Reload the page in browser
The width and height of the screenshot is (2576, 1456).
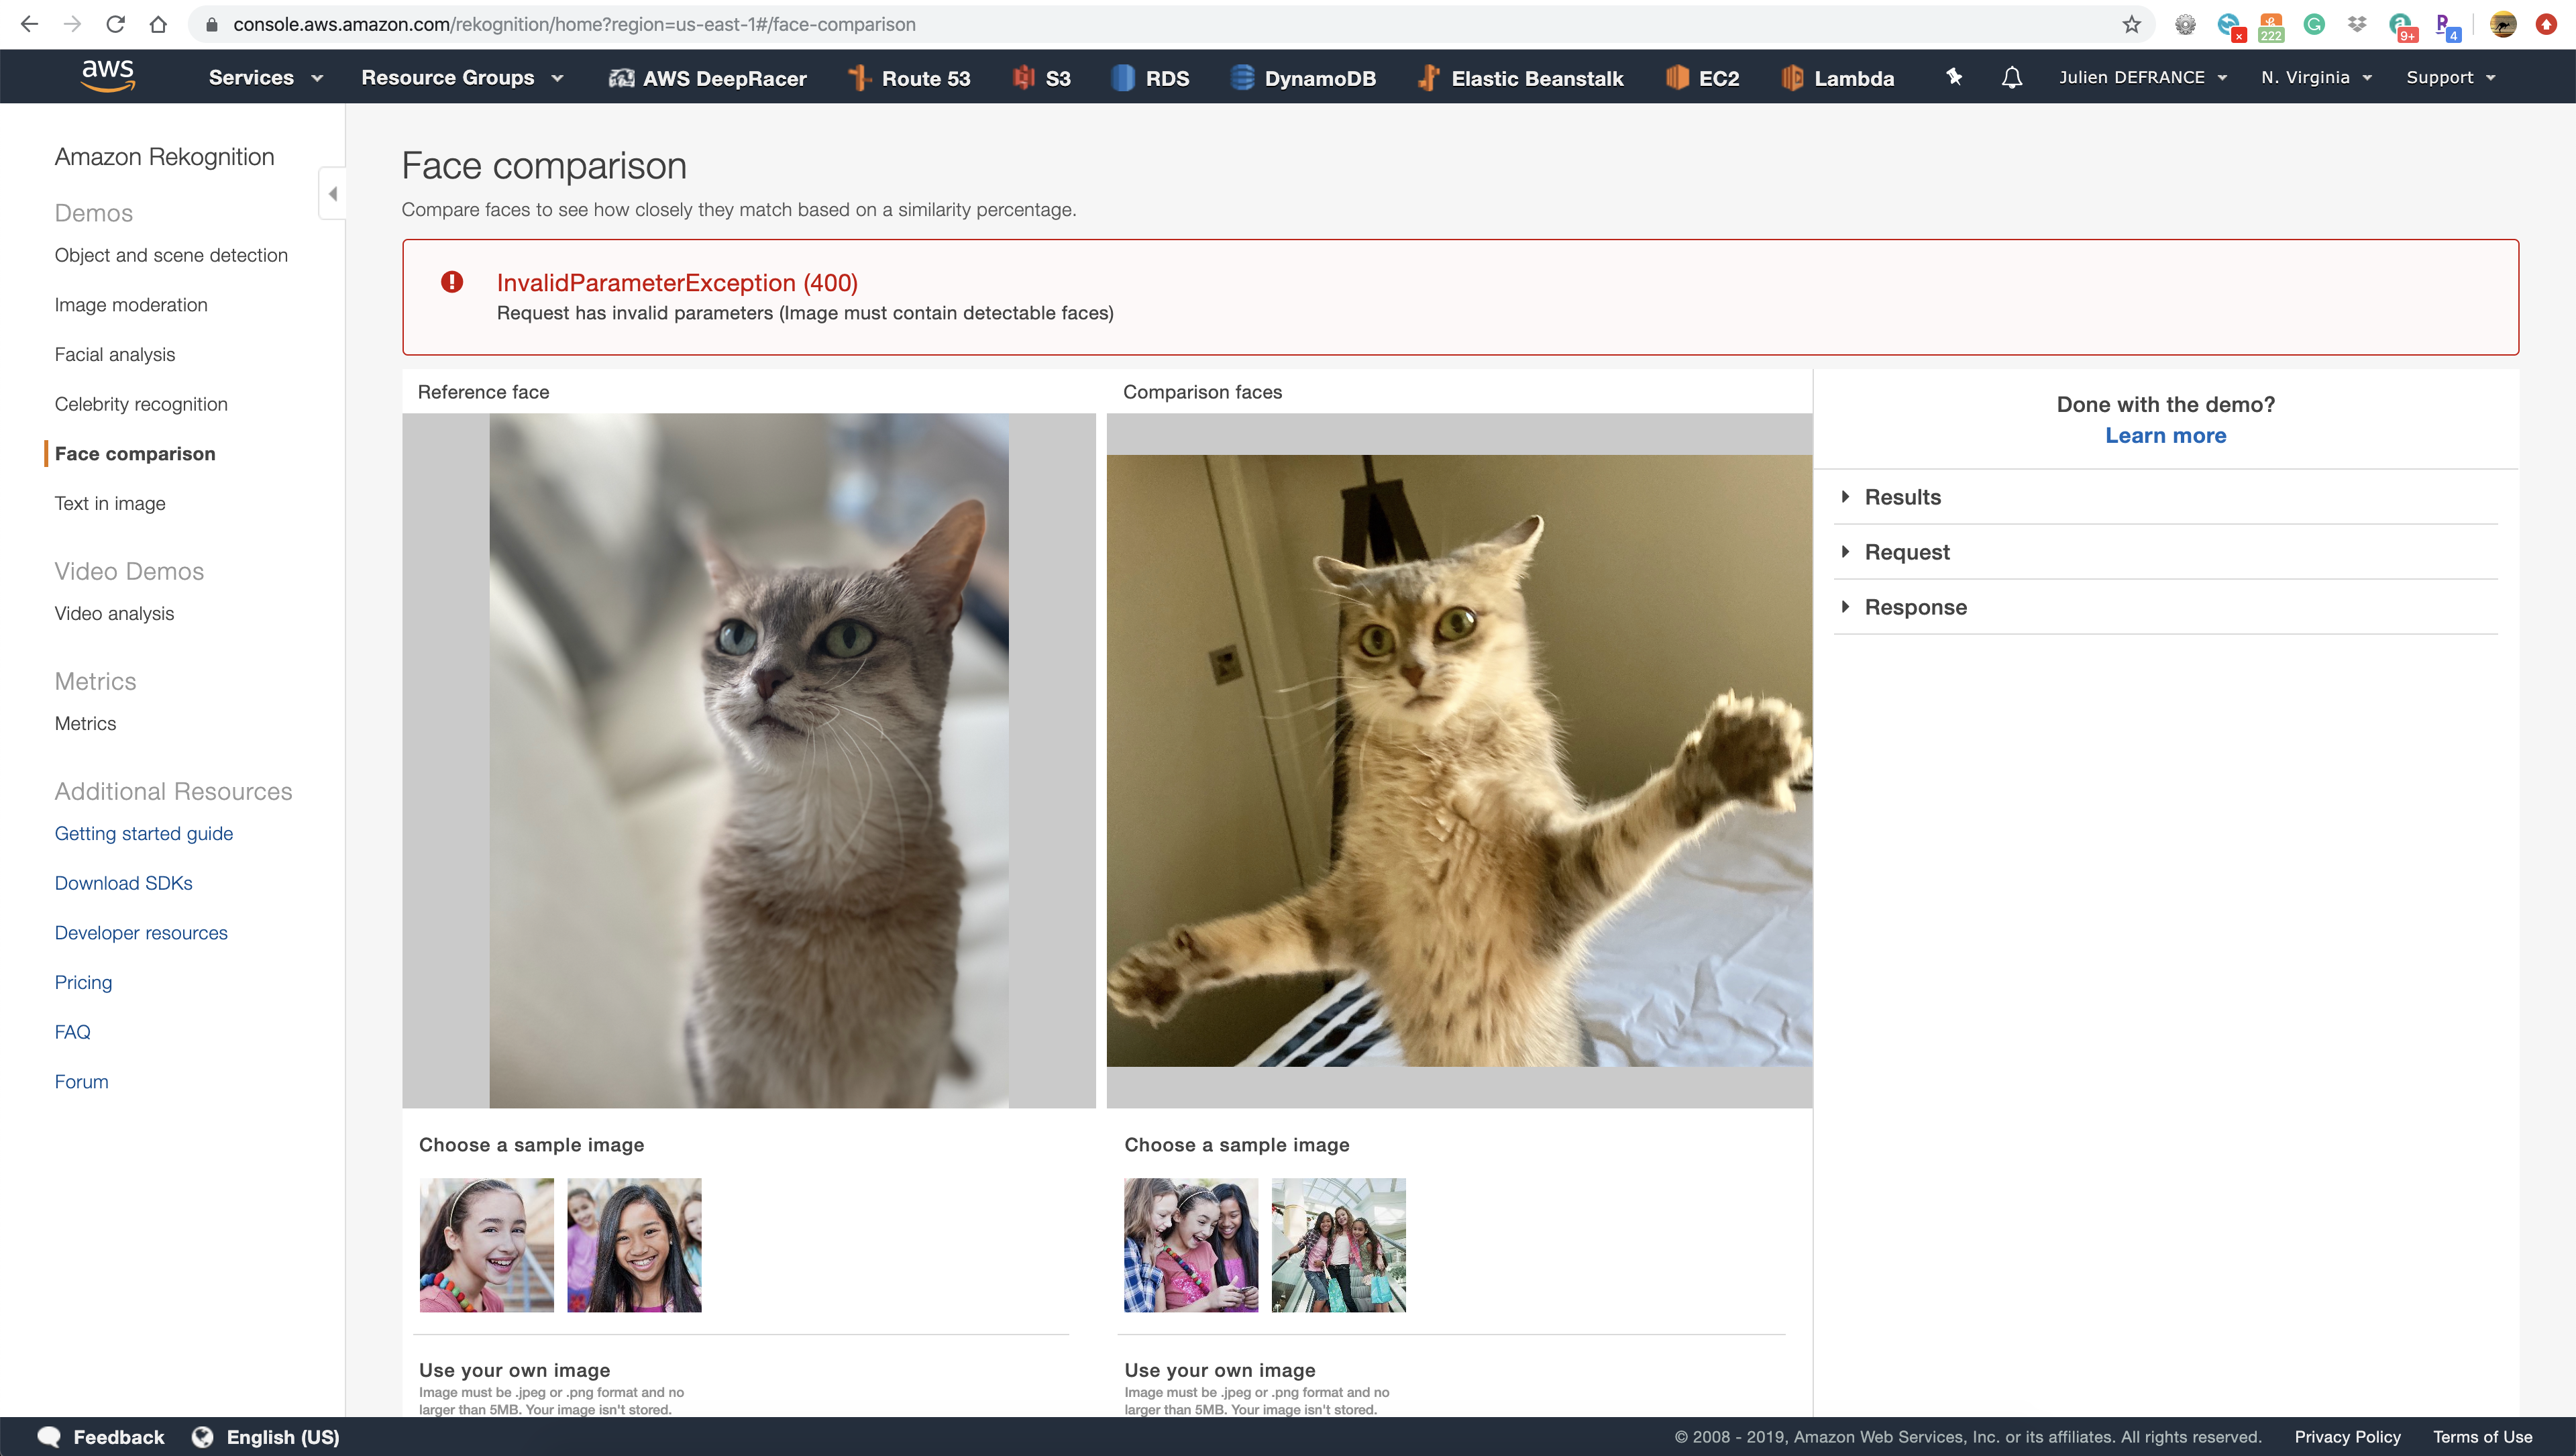[x=115, y=24]
